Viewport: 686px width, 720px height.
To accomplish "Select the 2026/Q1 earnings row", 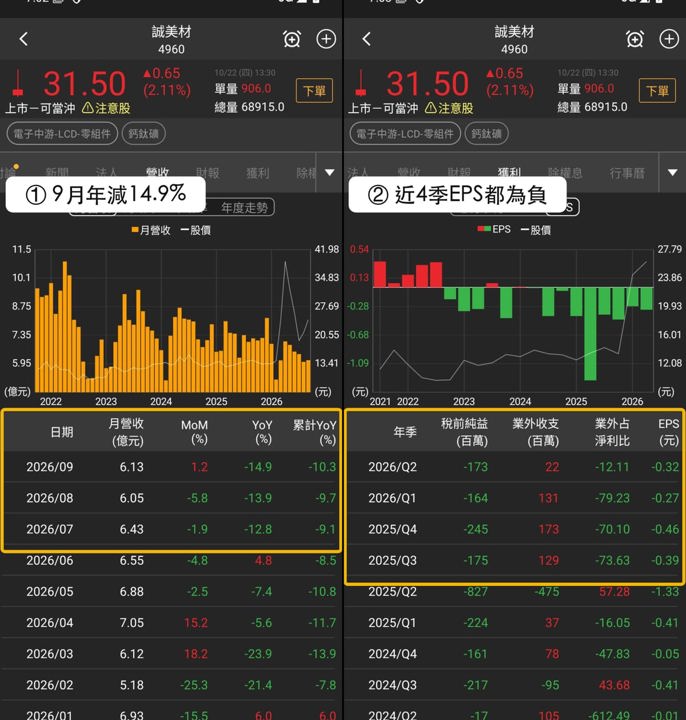I will [x=514, y=498].
